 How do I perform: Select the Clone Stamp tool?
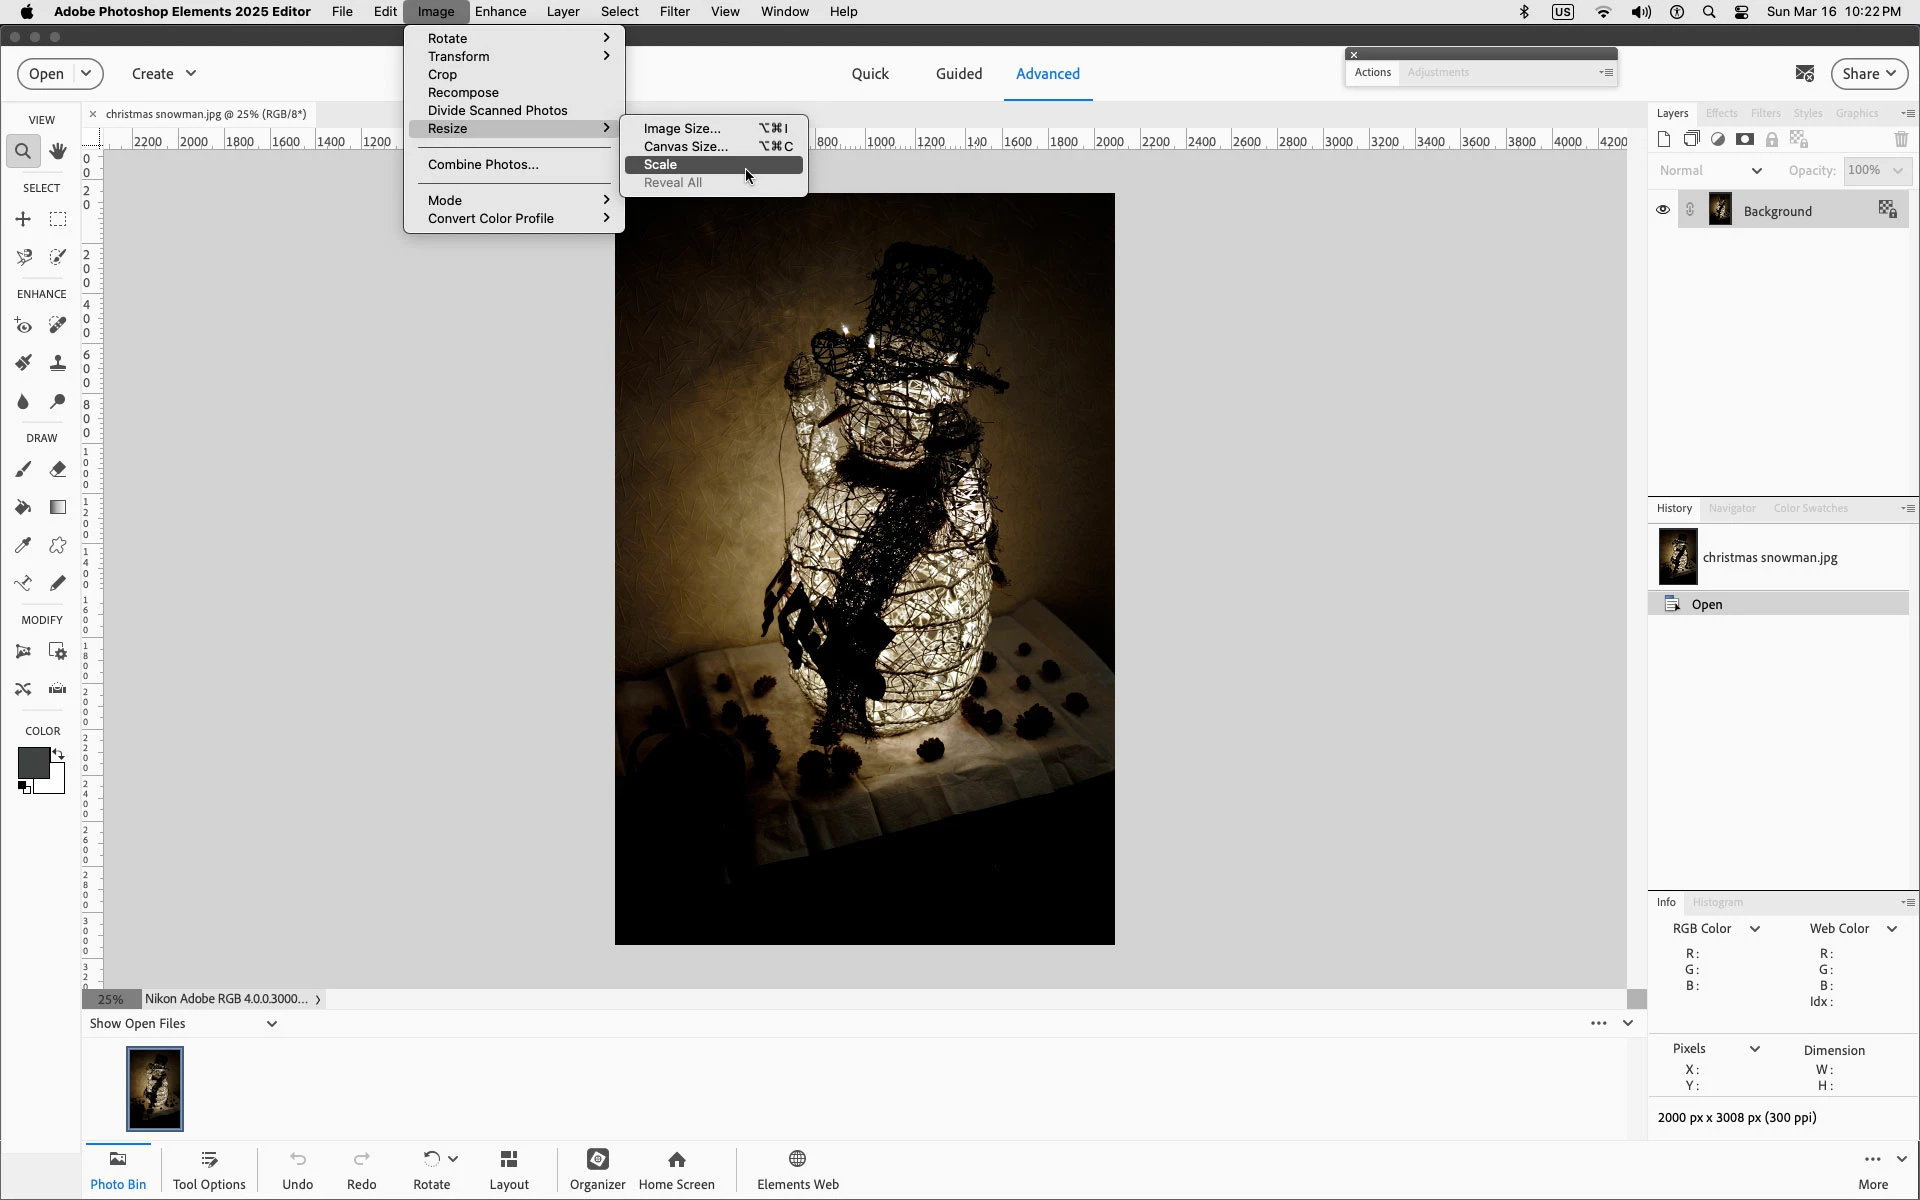point(58,363)
